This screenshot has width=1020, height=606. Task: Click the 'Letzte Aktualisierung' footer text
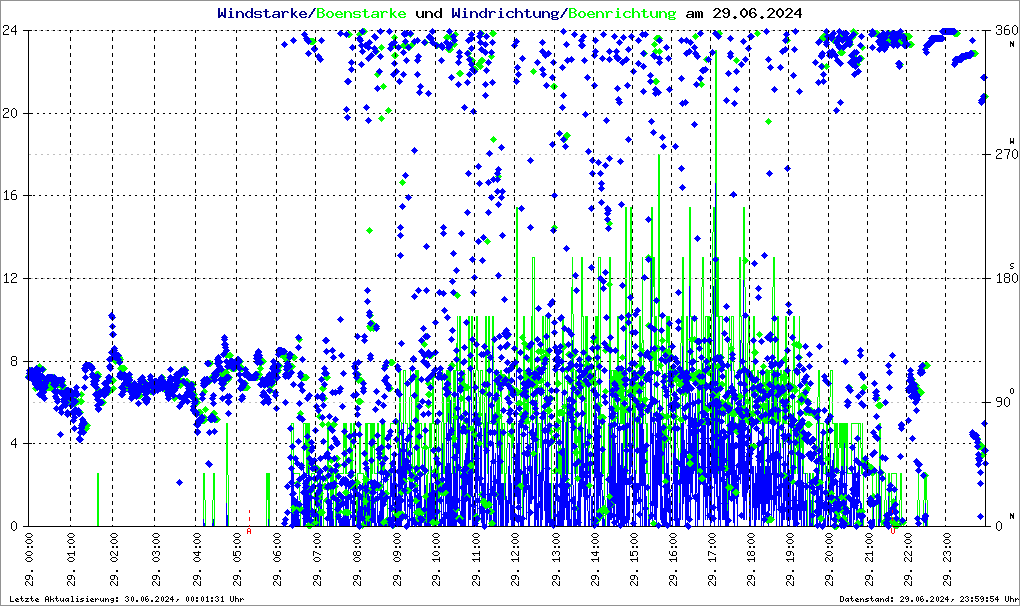click(x=63, y=599)
